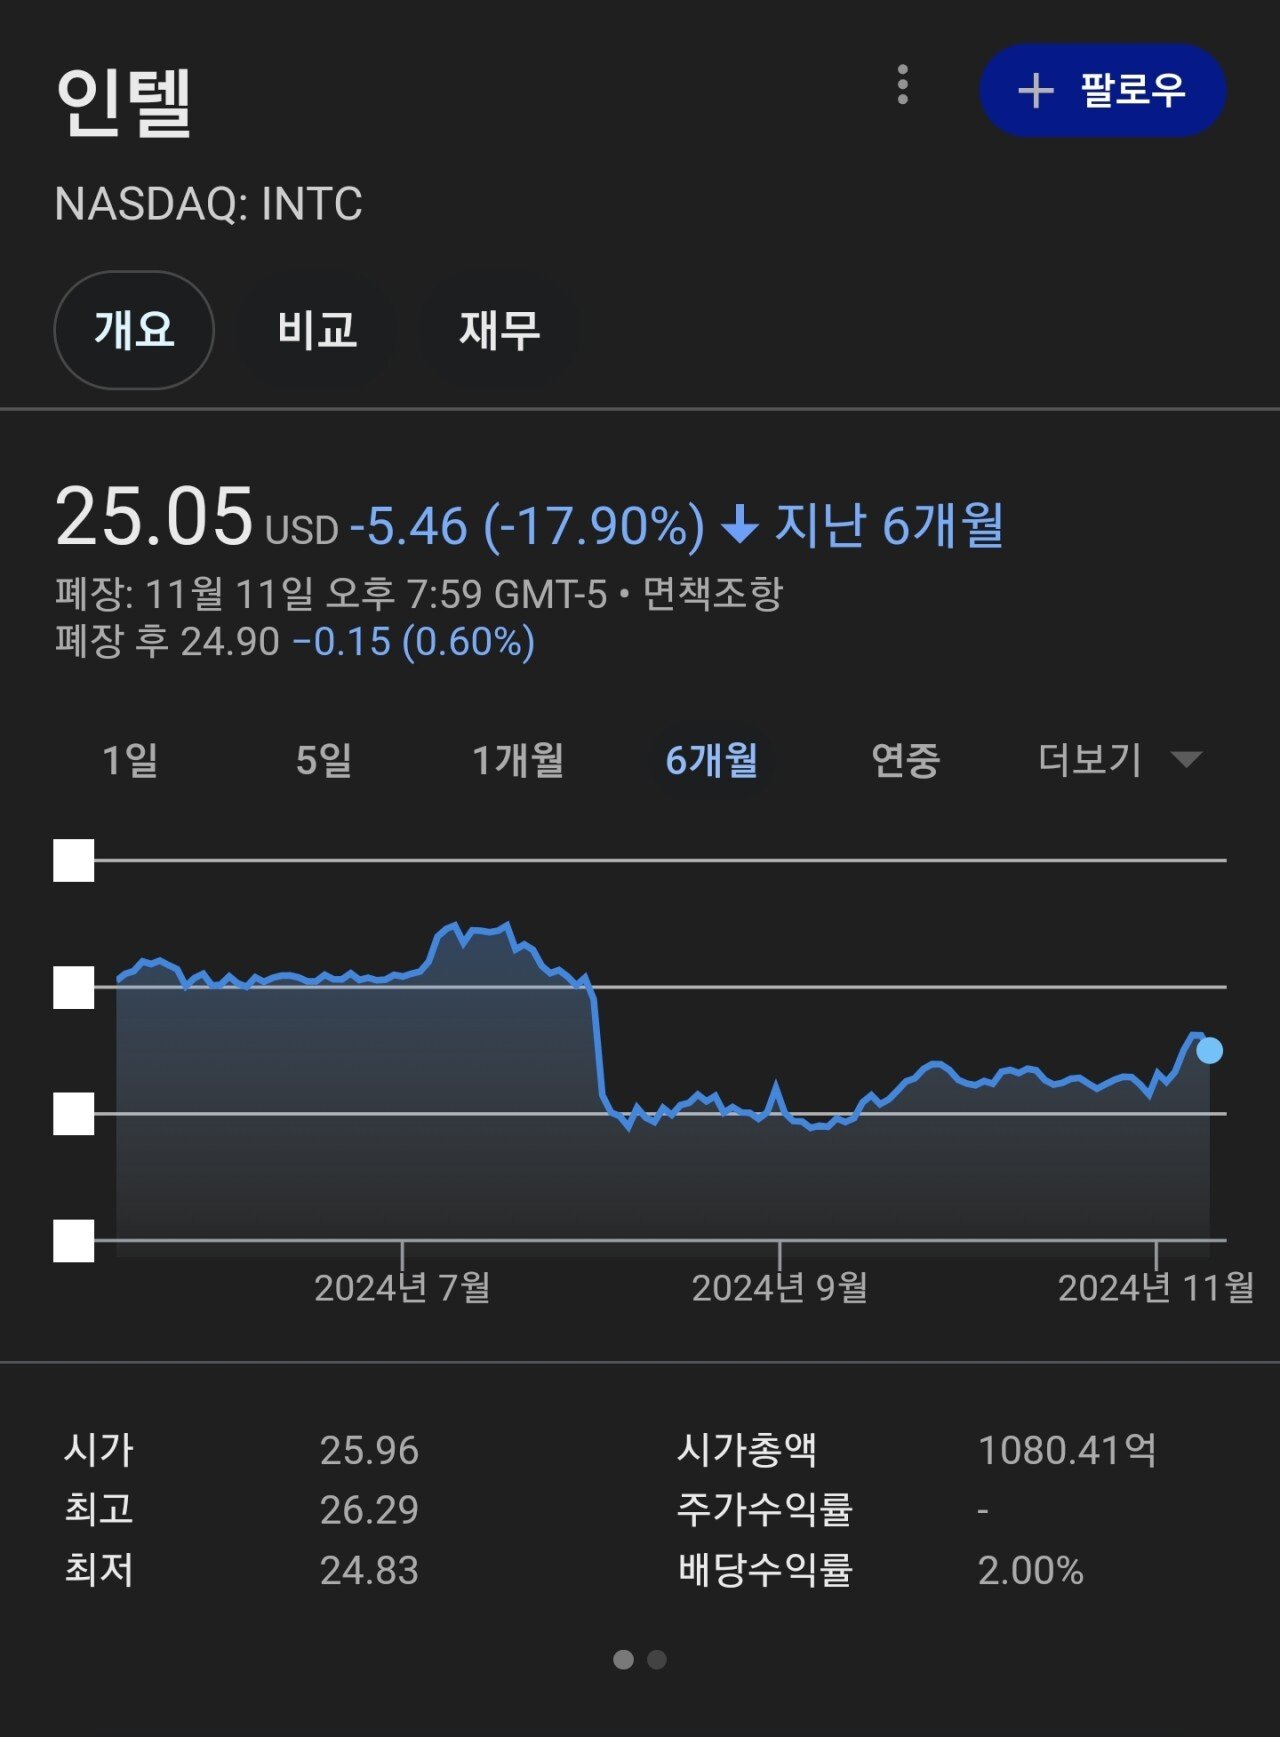
Task: Click the 인텔 company title
Action: pyautogui.click(x=124, y=101)
